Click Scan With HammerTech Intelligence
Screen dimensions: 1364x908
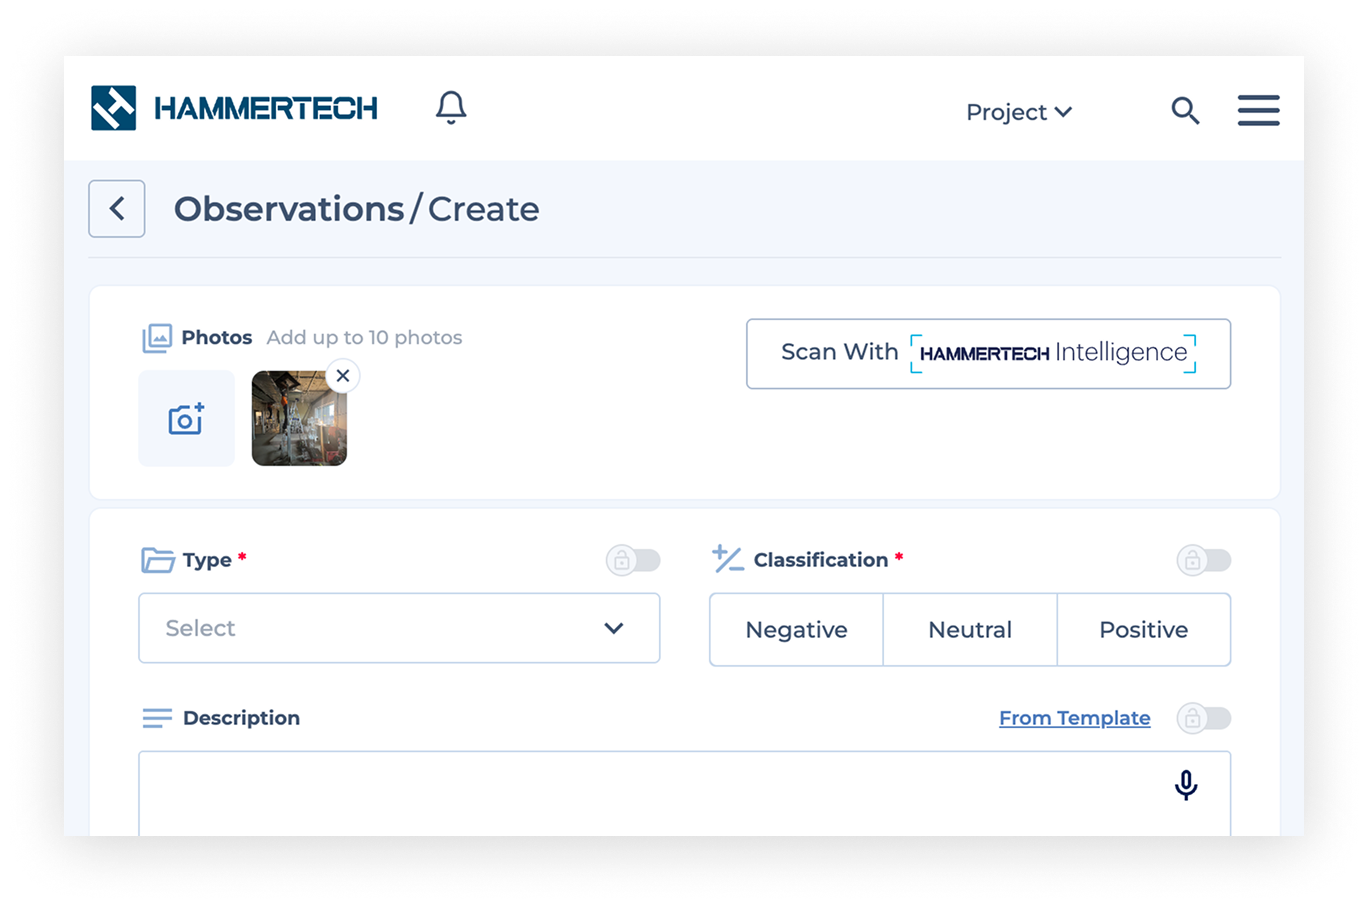pos(988,353)
